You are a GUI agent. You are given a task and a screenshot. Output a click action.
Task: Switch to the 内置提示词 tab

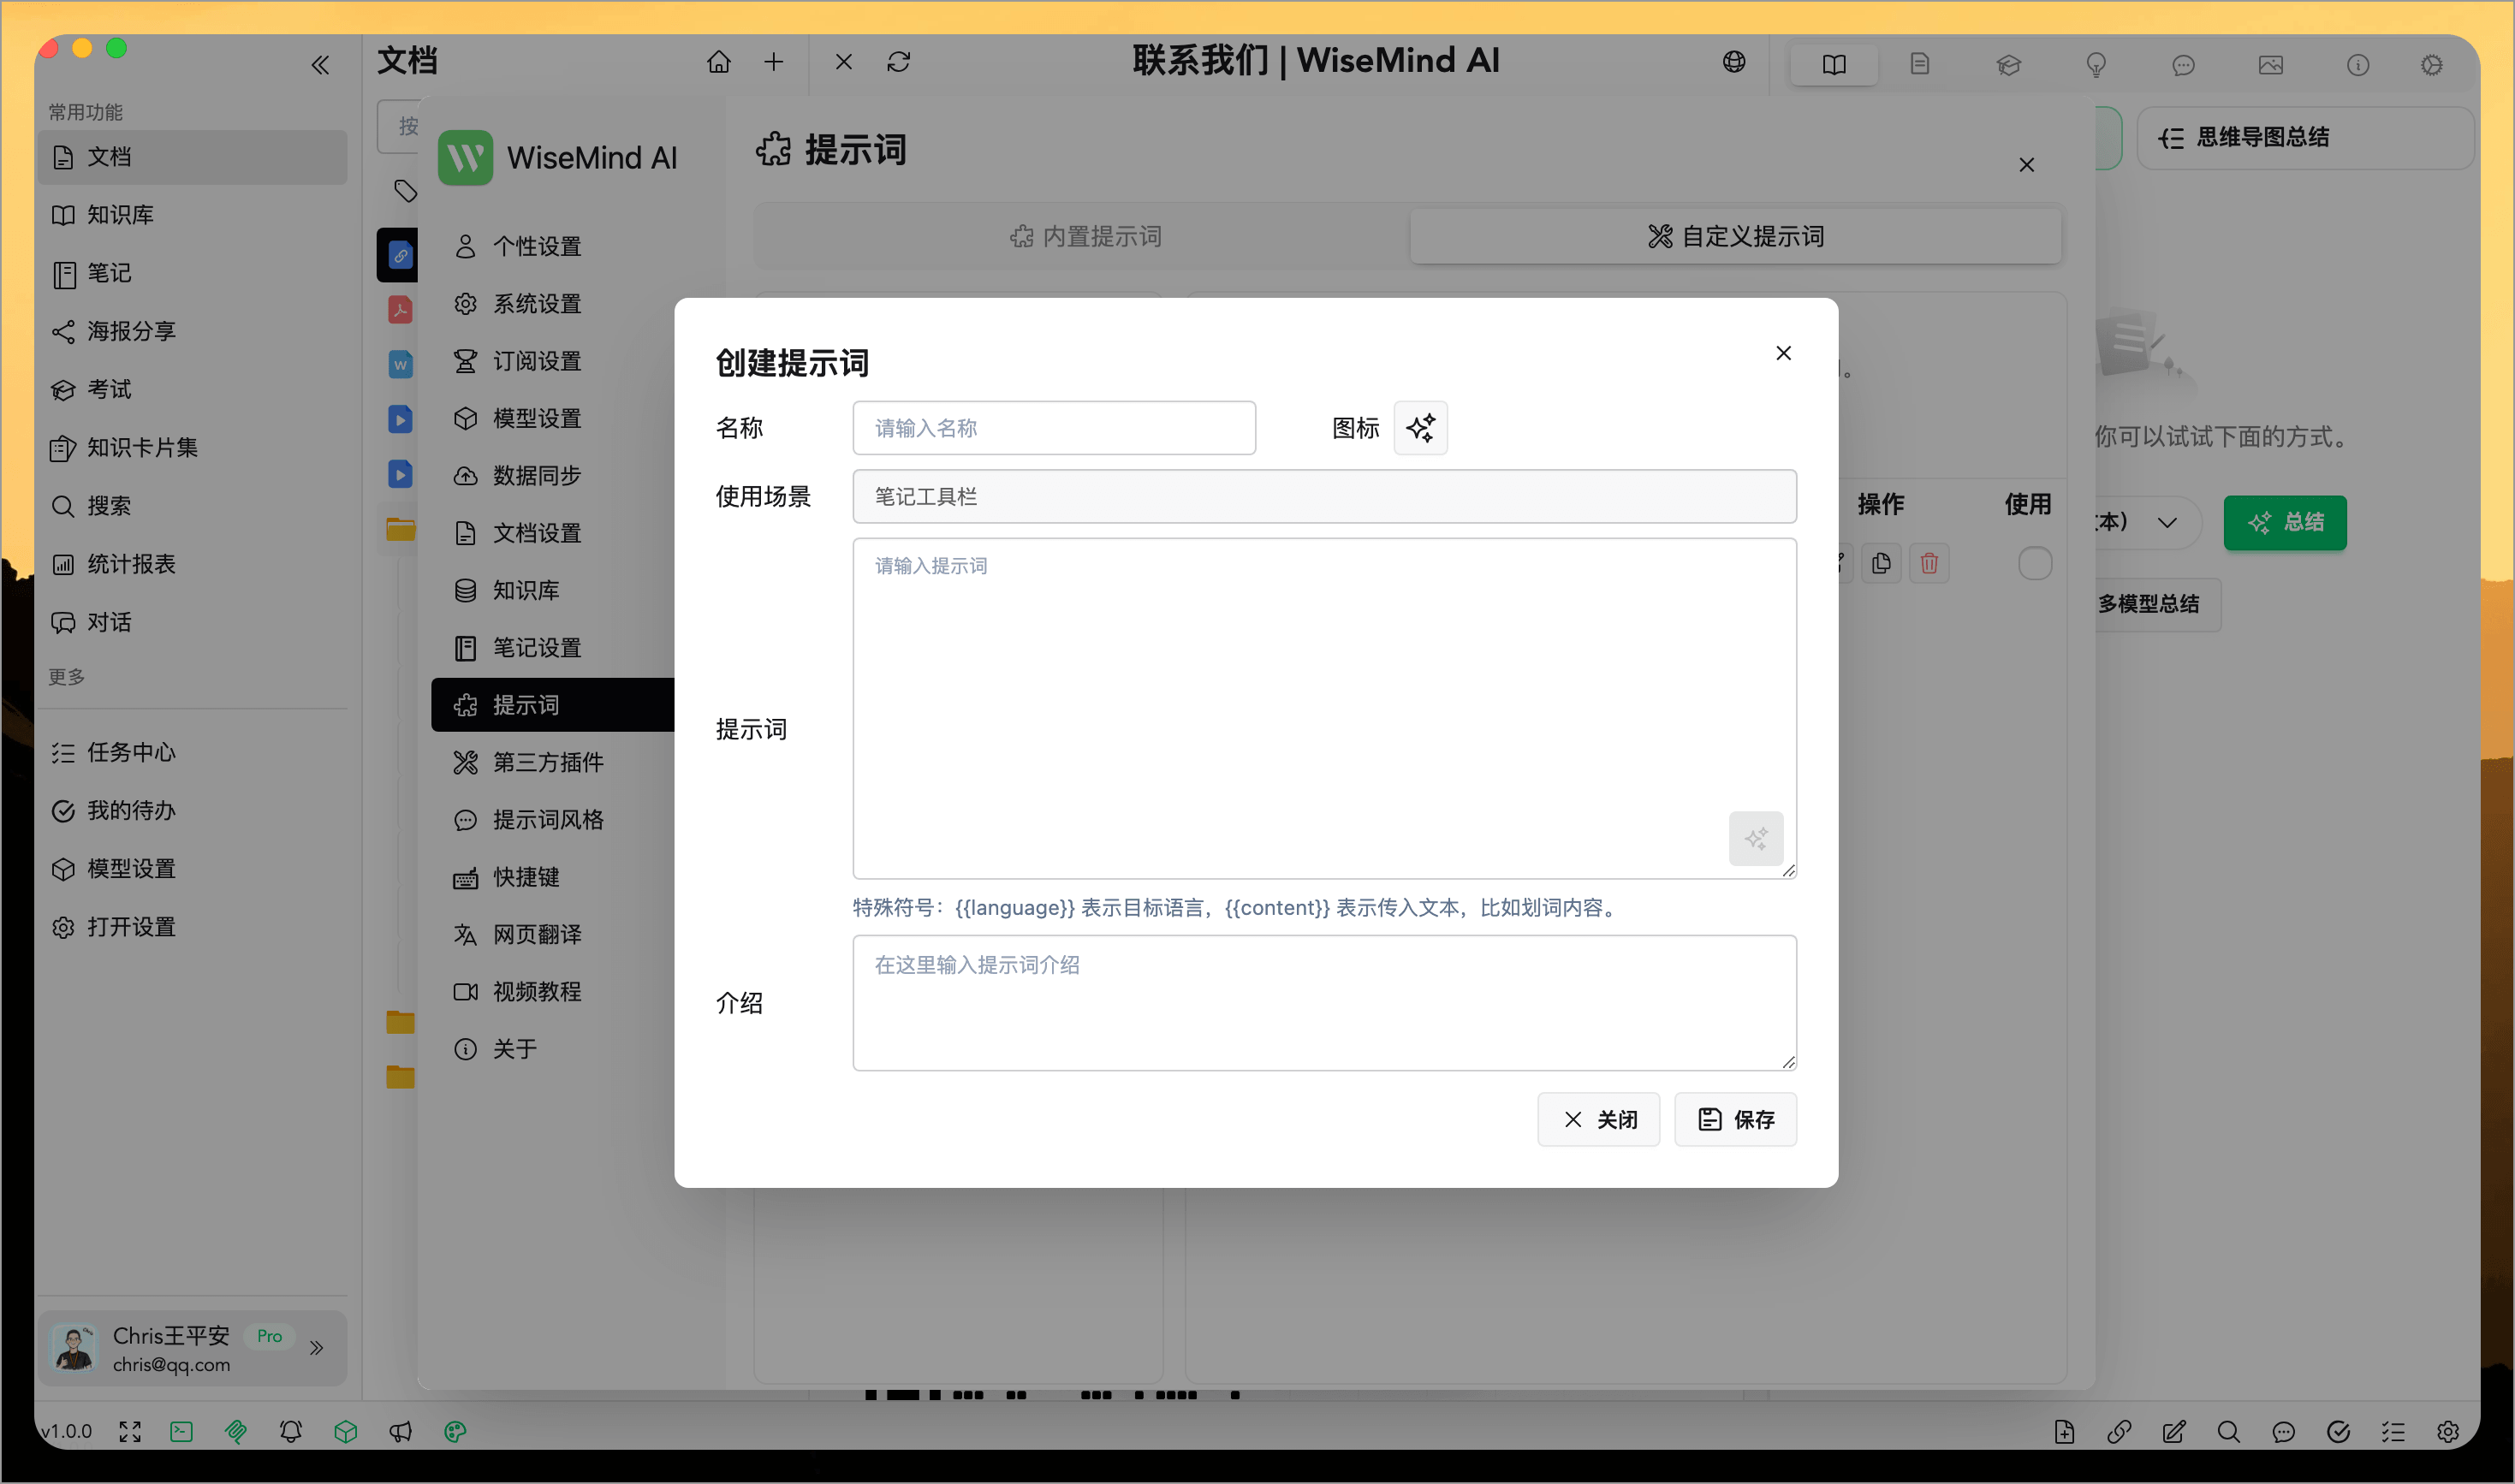coord(1086,235)
